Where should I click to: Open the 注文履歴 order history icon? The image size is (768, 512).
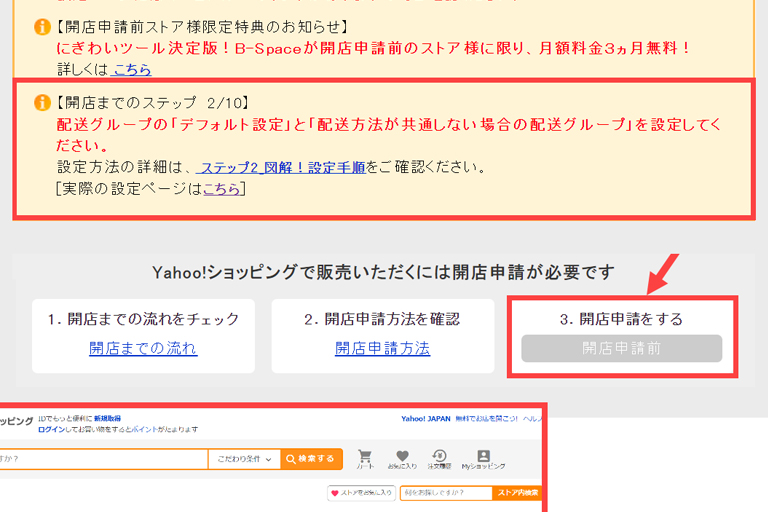[x=439, y=460]
